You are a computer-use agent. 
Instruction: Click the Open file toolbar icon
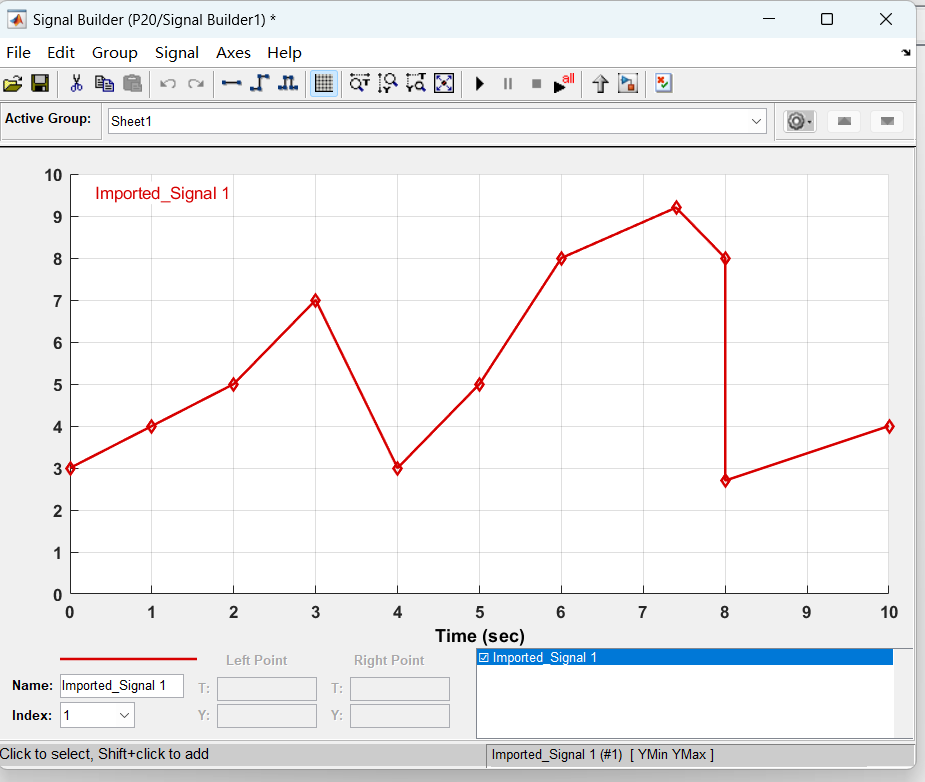[12, 84]
